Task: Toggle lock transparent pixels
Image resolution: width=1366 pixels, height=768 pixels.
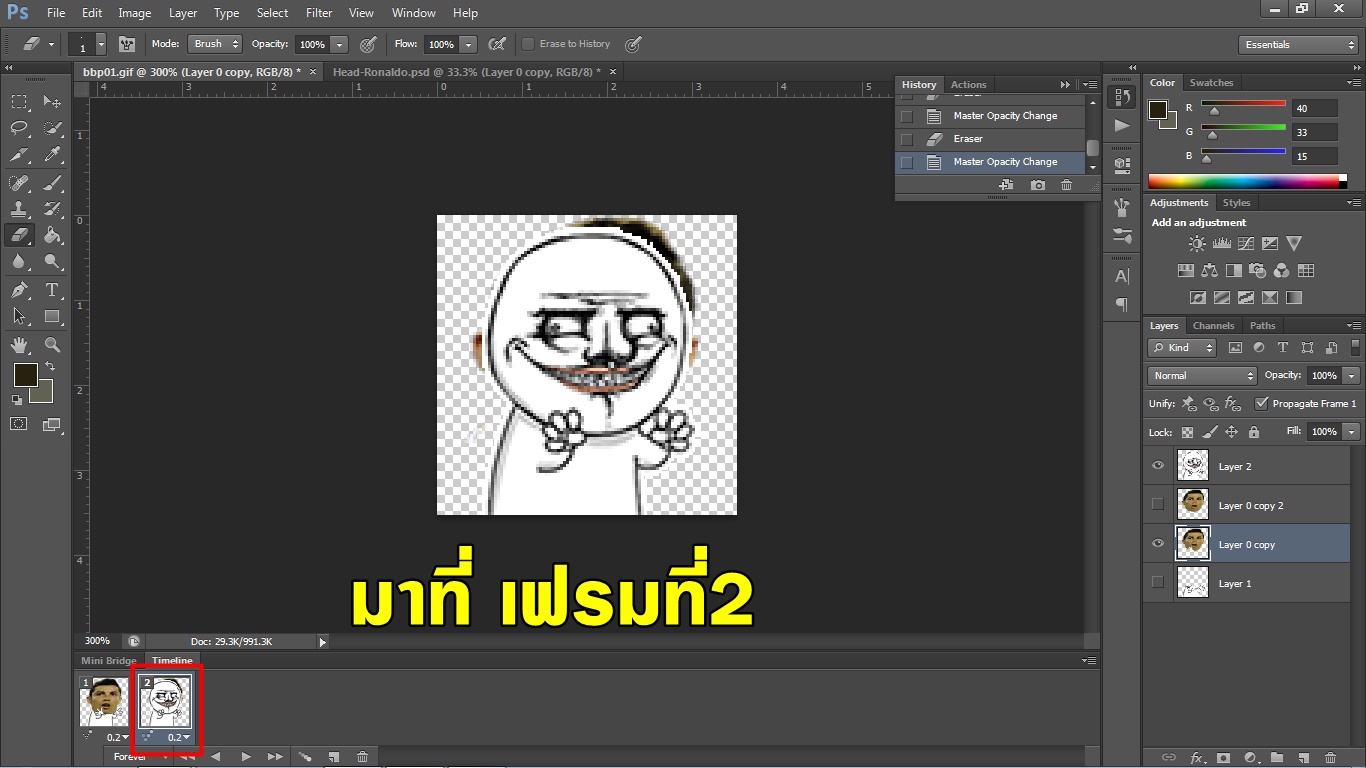Action: (1187, 432)
